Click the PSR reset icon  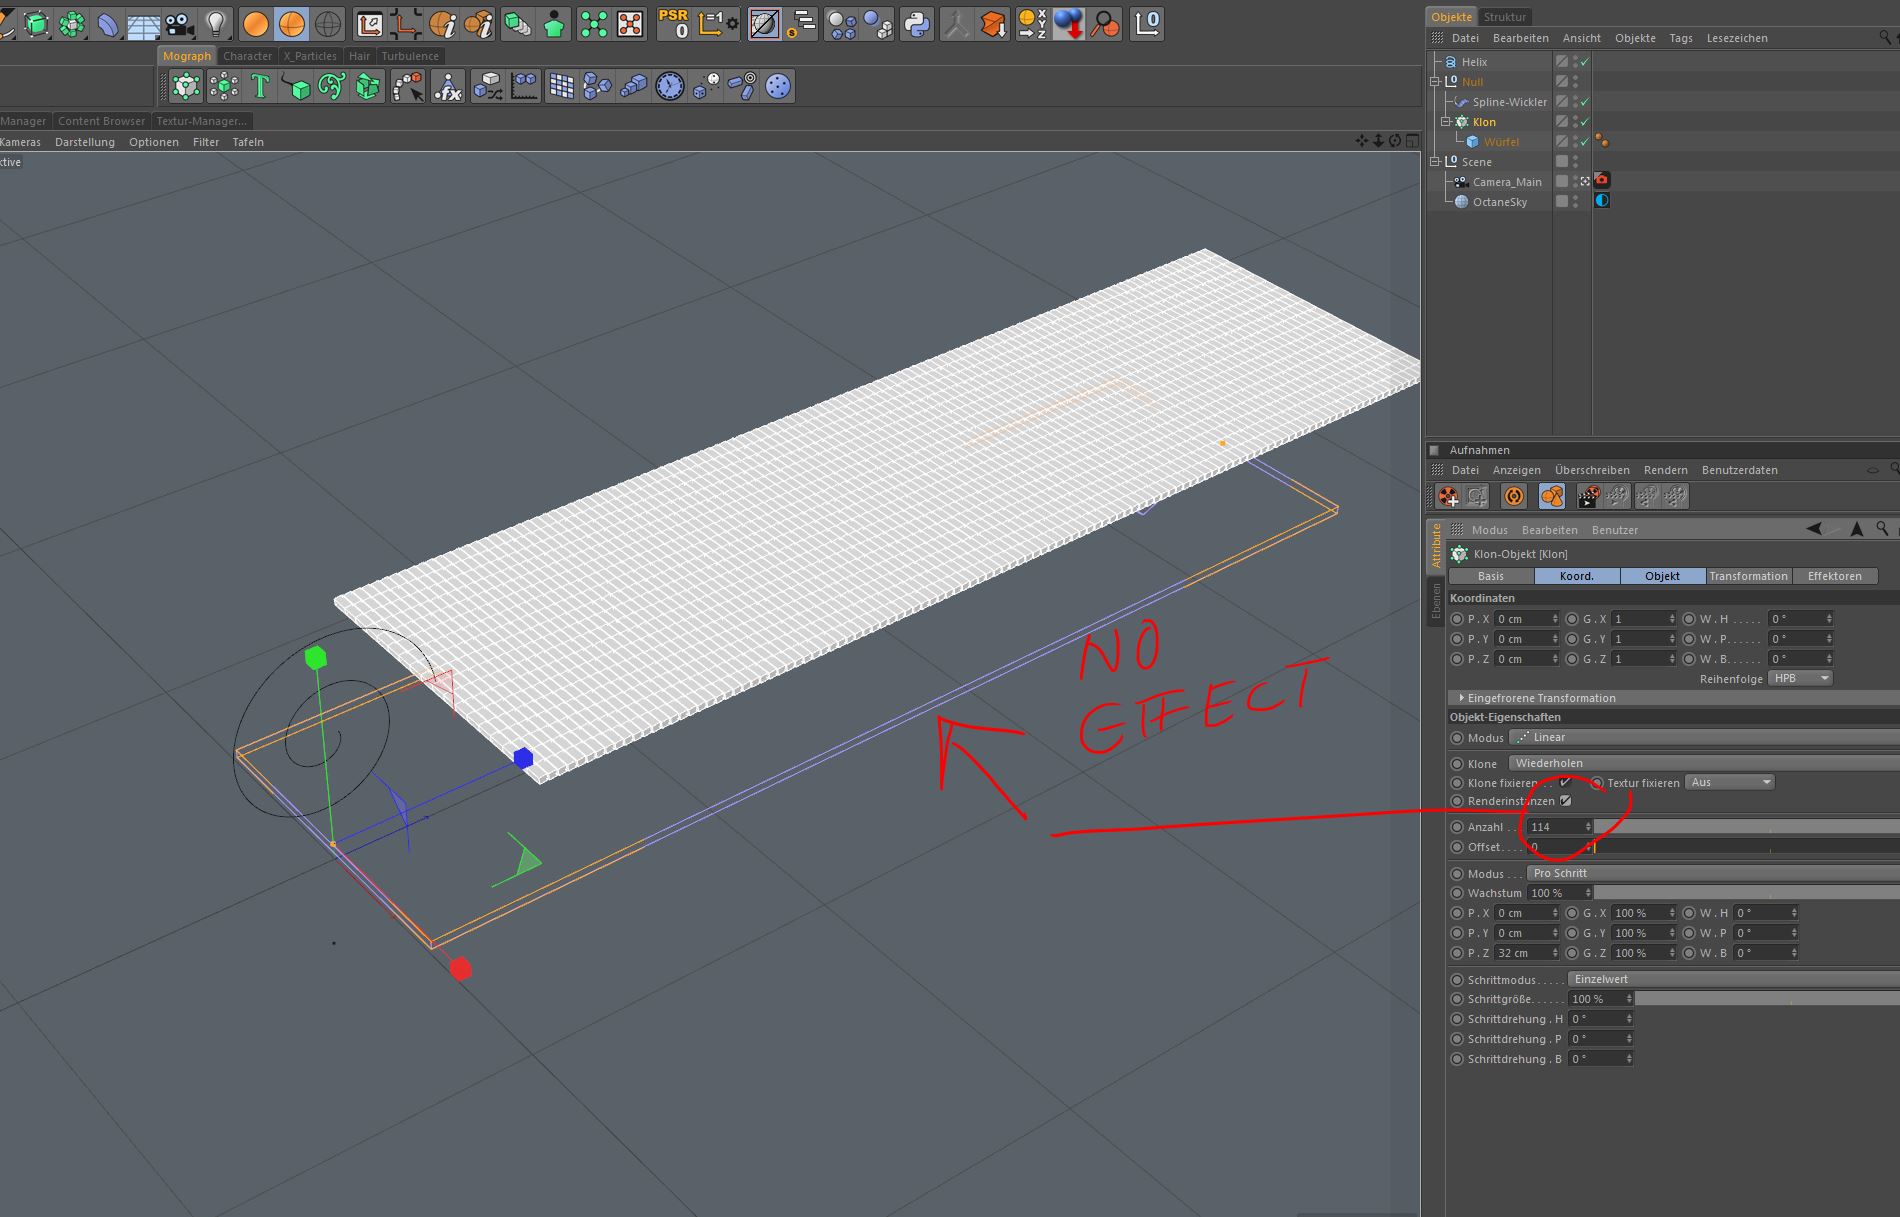(674, 23)
